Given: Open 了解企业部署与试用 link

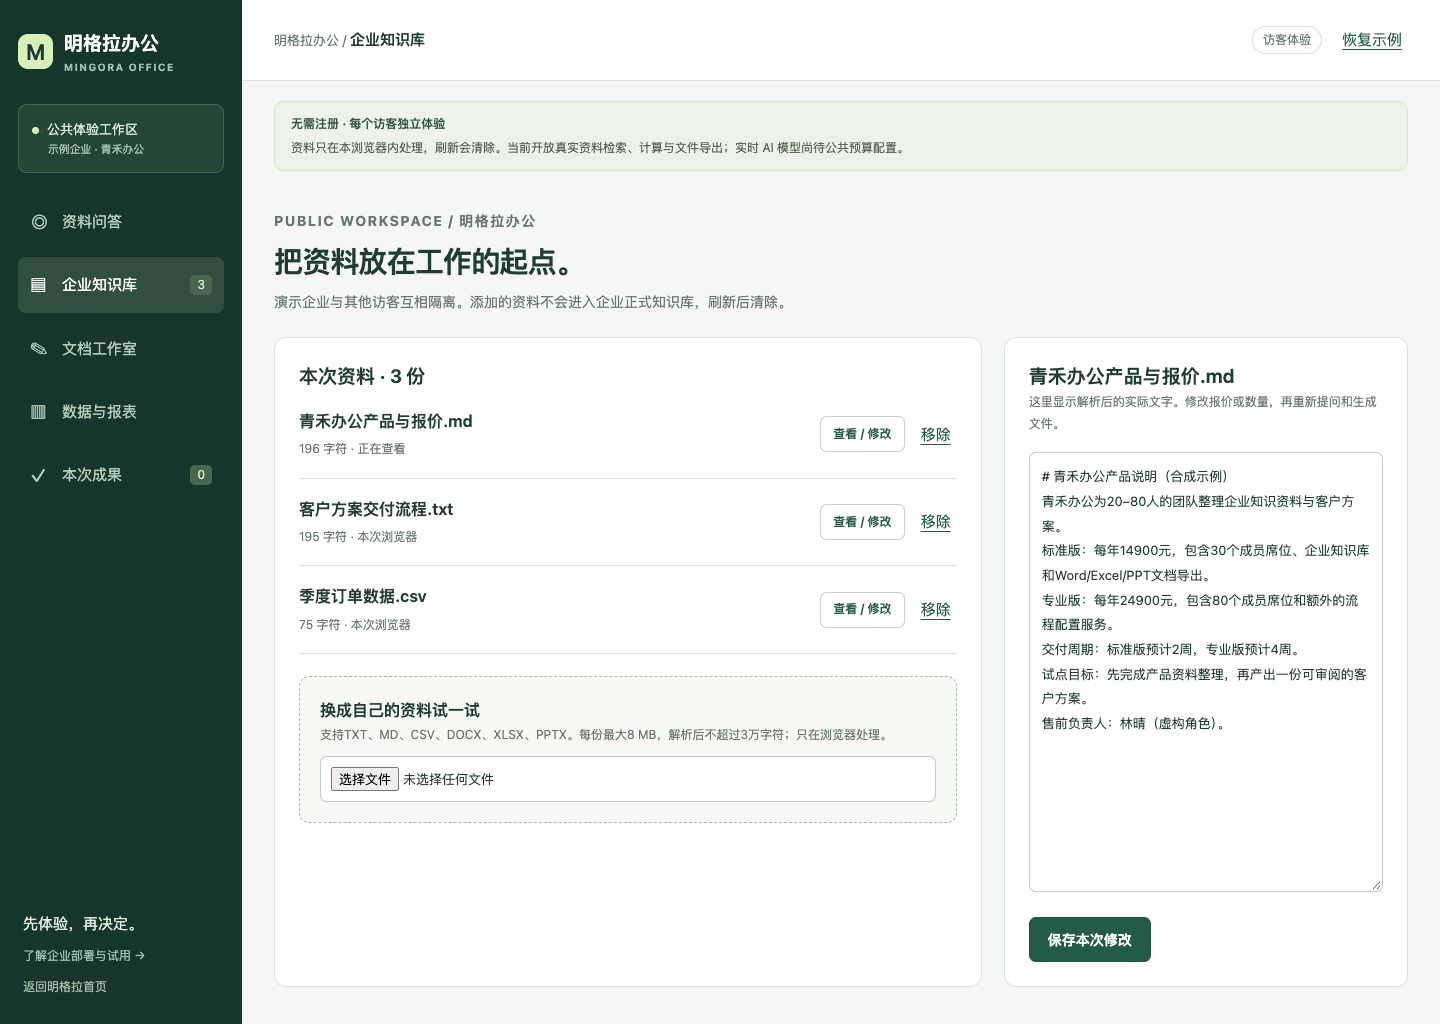Looking at the screenshot, I should pos(84,956).
